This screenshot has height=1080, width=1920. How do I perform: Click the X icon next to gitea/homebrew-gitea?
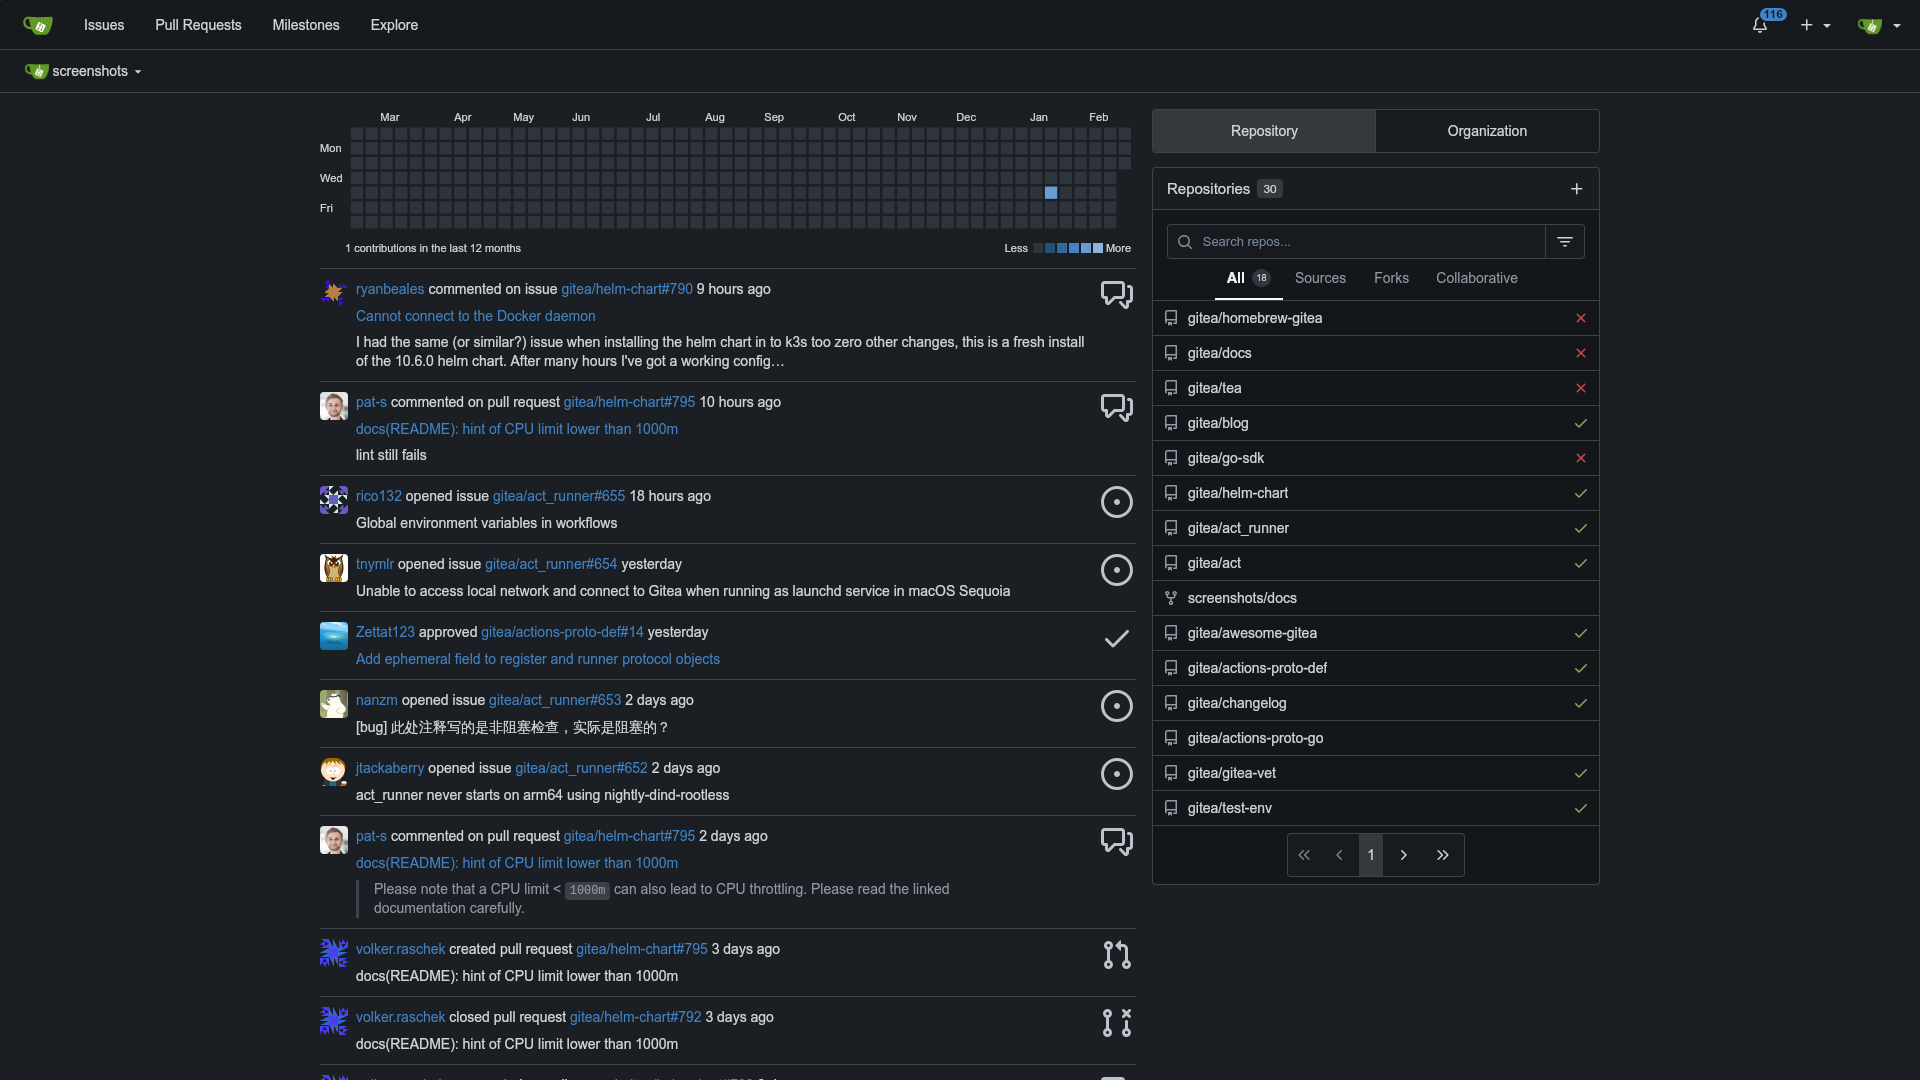coord(1581,317)
